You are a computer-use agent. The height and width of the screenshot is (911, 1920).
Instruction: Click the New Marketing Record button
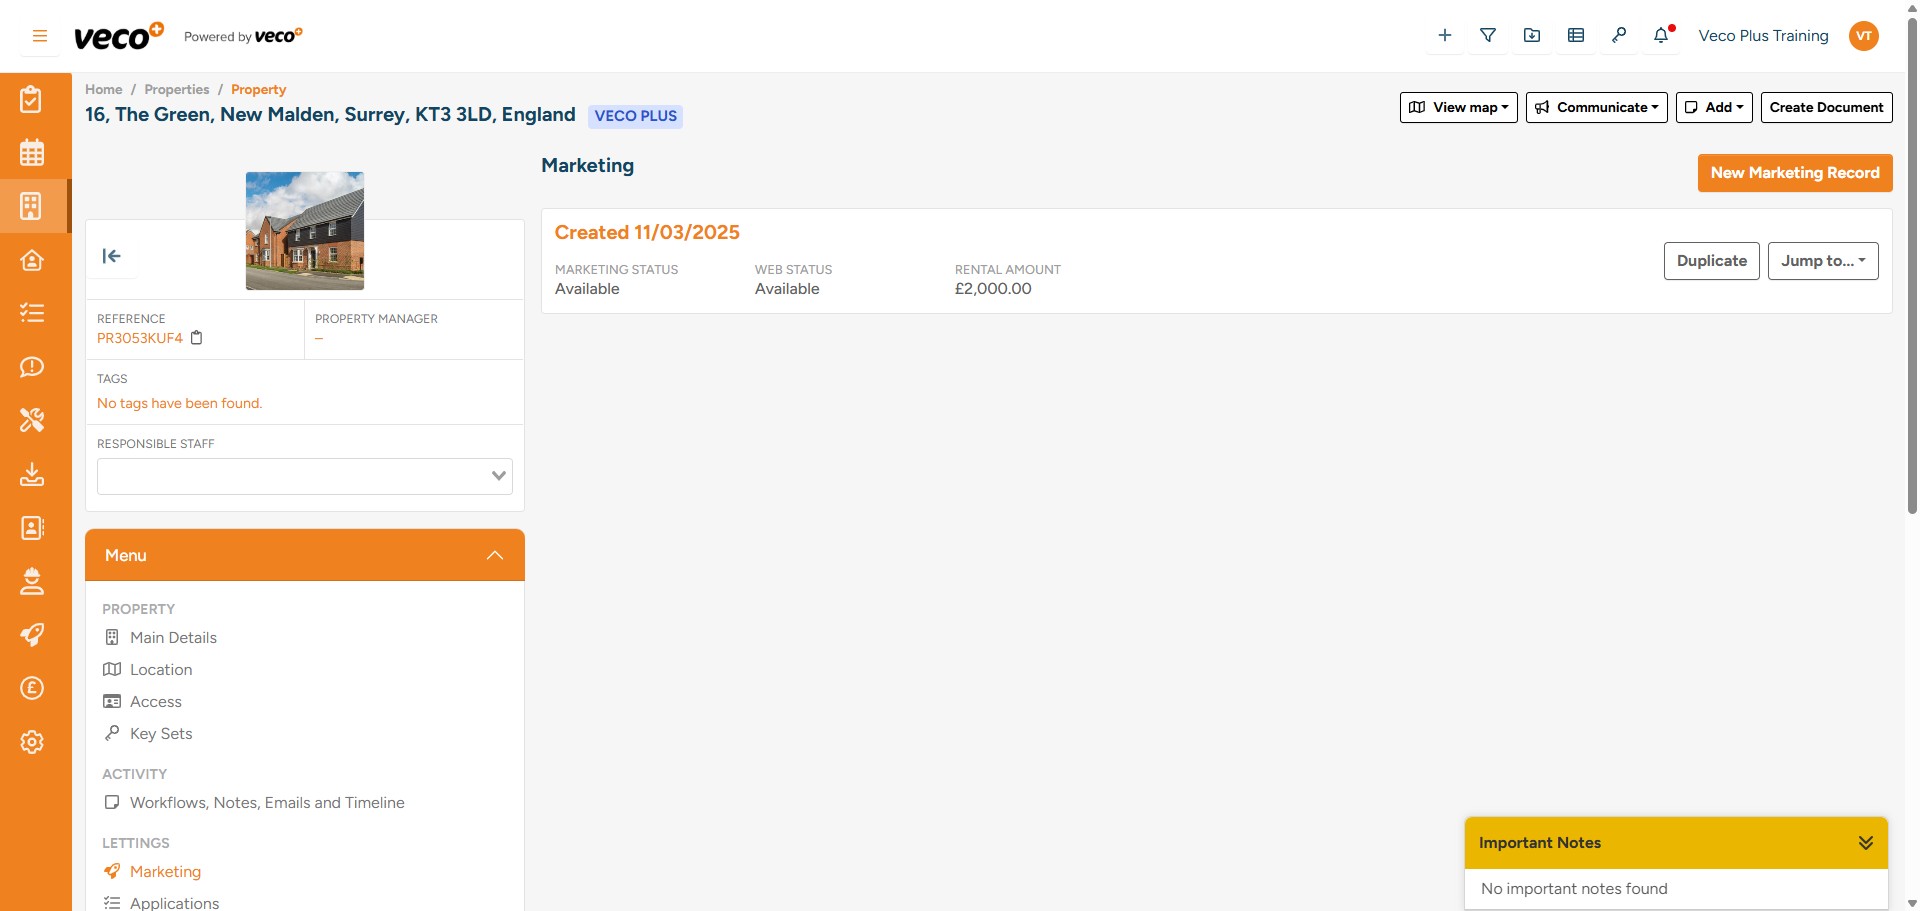[x=1794, y=172]
